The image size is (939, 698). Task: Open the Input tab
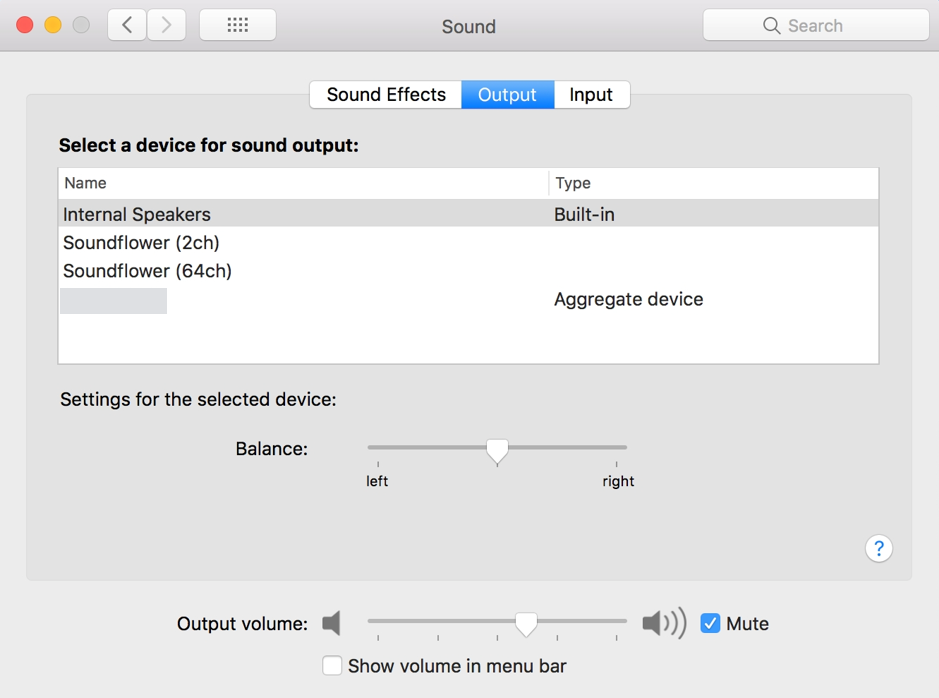click(591, 95)
